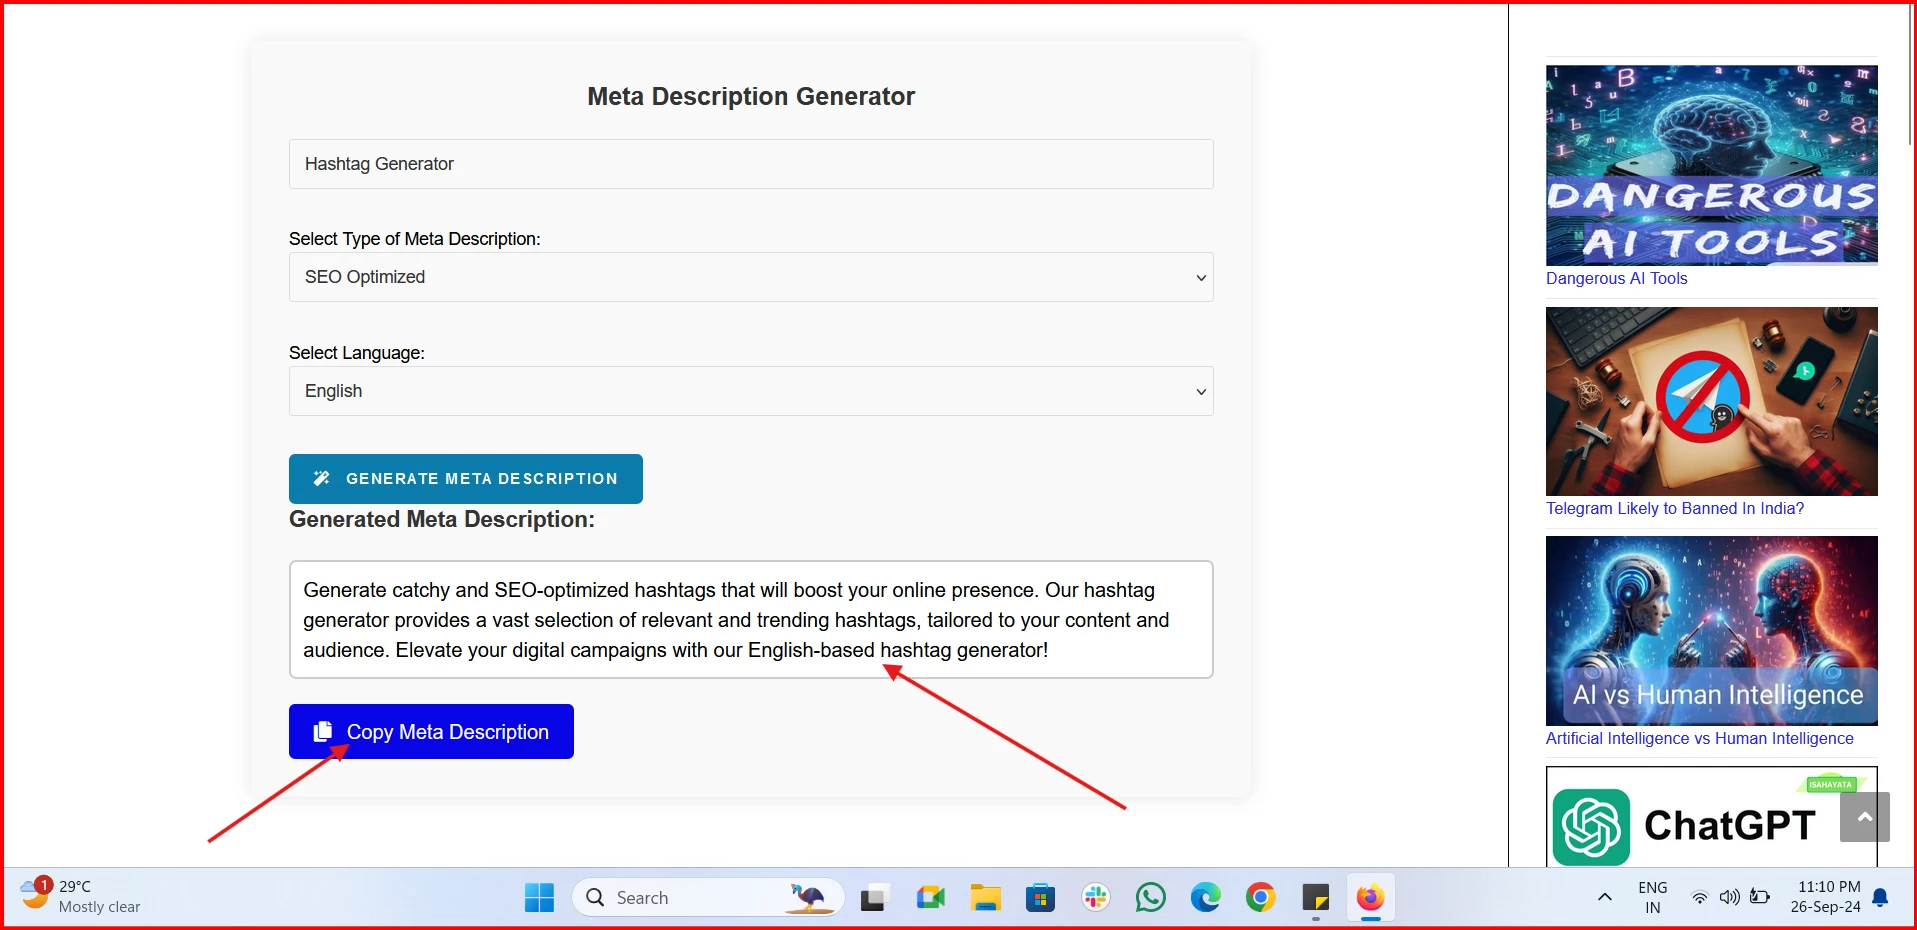Click the copy icon on Copy Meta Description button
Viewport: 1917px width, 930px height.
coord(322,731)
